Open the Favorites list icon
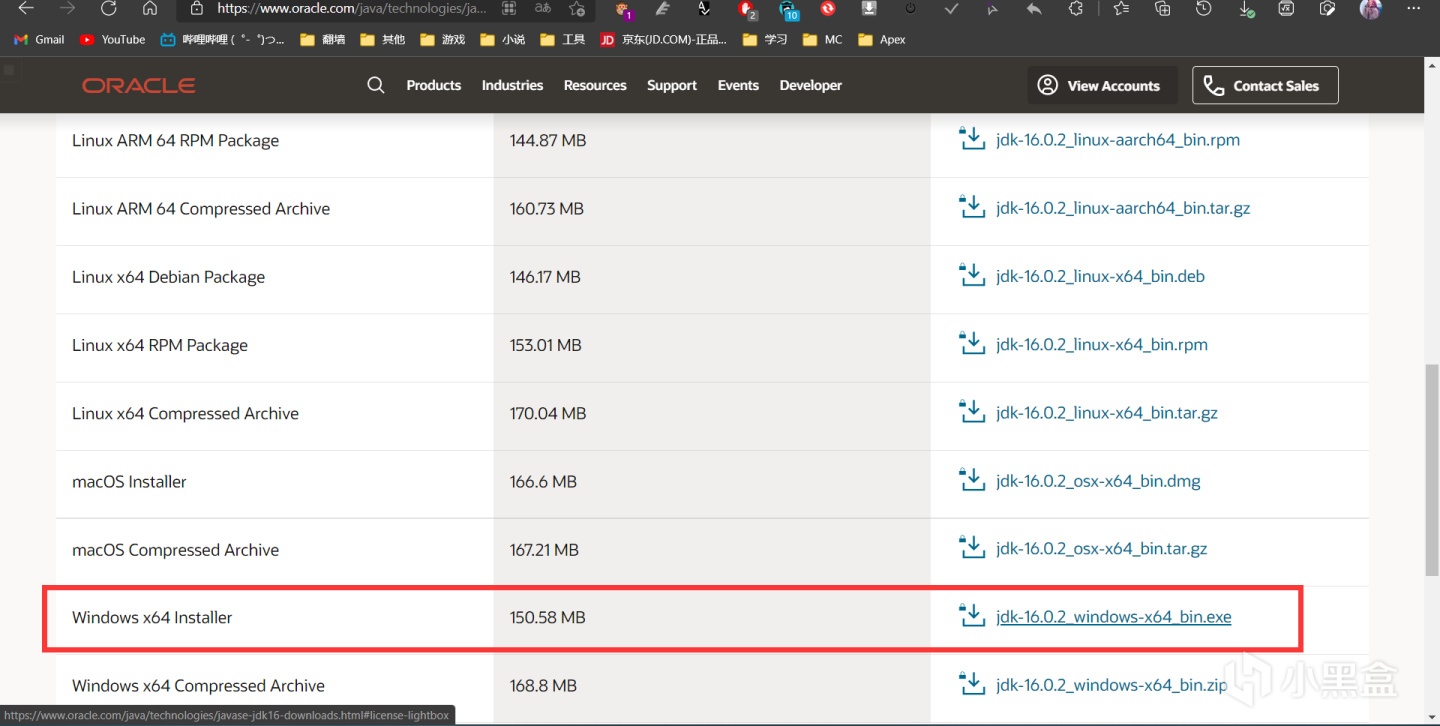 tap(1121, 8)
